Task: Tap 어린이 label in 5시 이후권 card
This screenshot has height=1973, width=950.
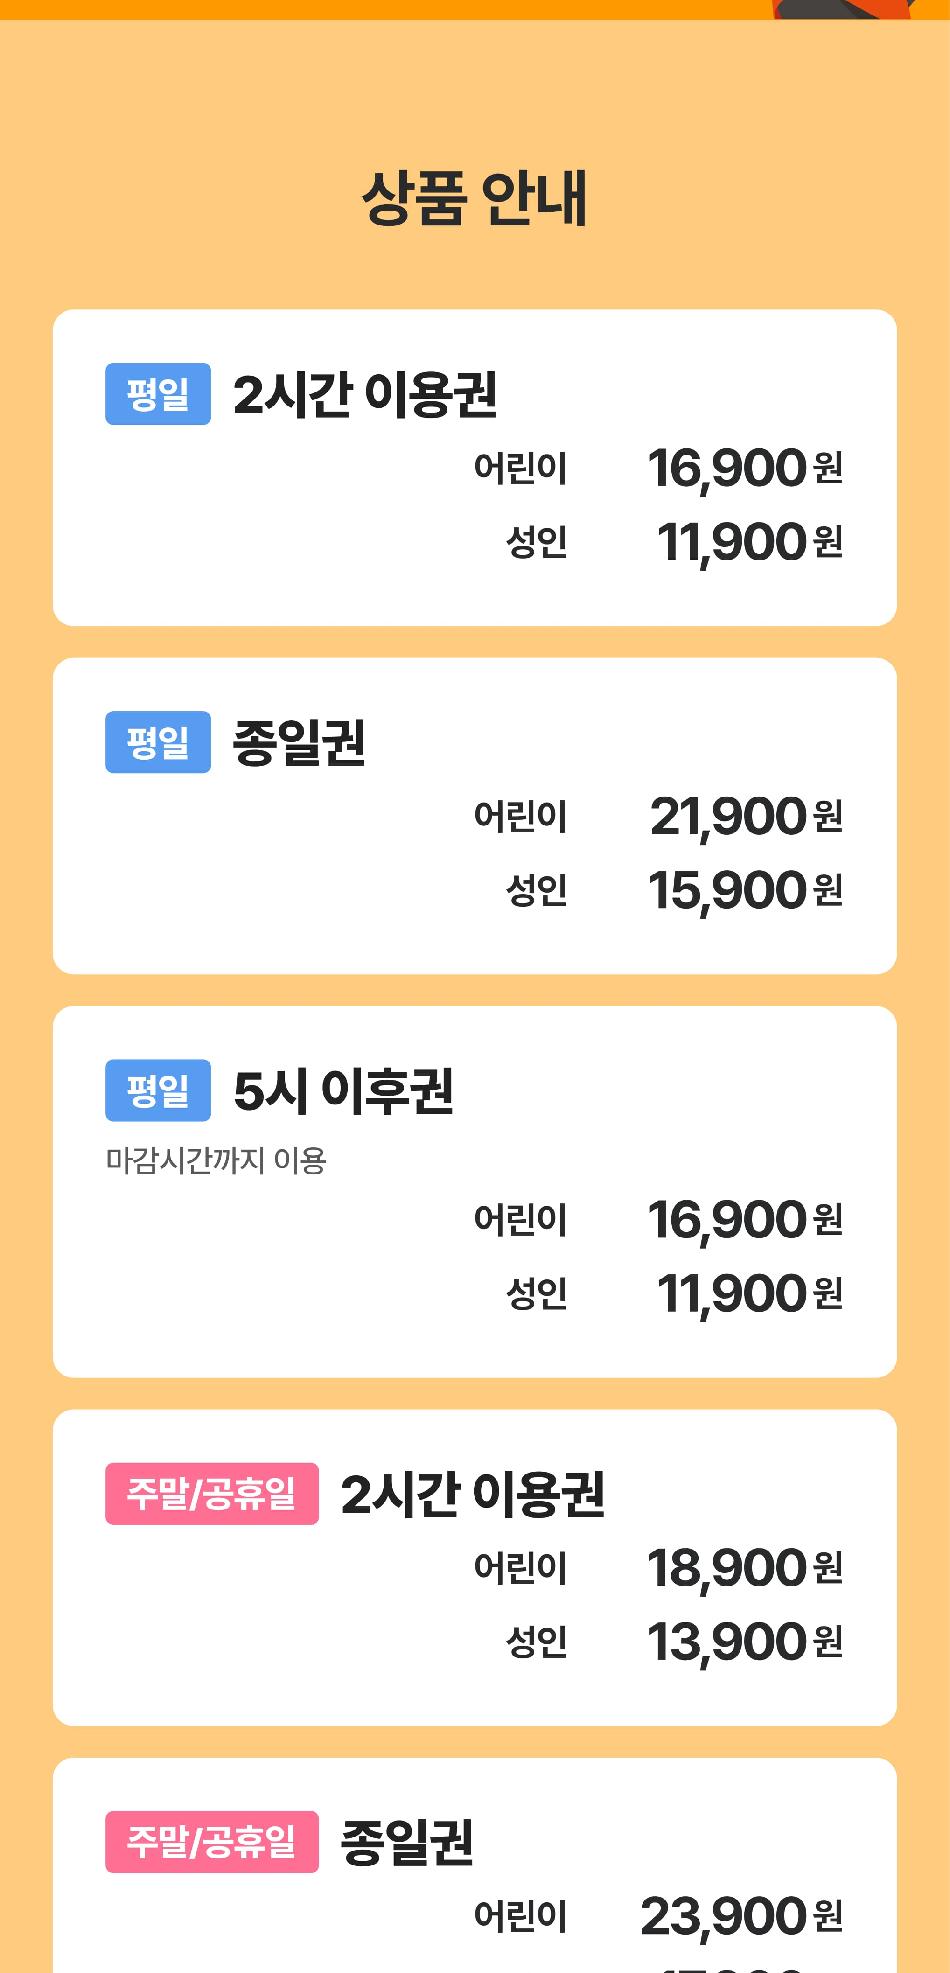Action: (520, 1220)
